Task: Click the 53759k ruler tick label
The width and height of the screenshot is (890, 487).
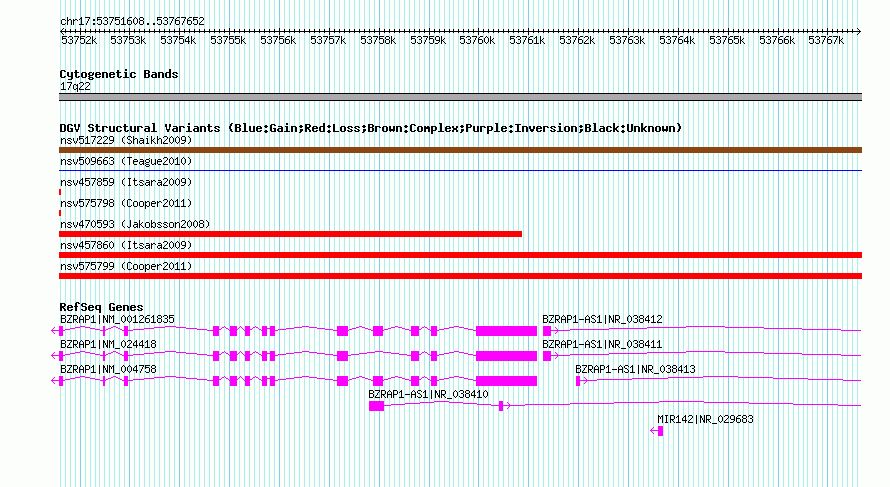Action: pyautogui.click(x=428, y=40)
